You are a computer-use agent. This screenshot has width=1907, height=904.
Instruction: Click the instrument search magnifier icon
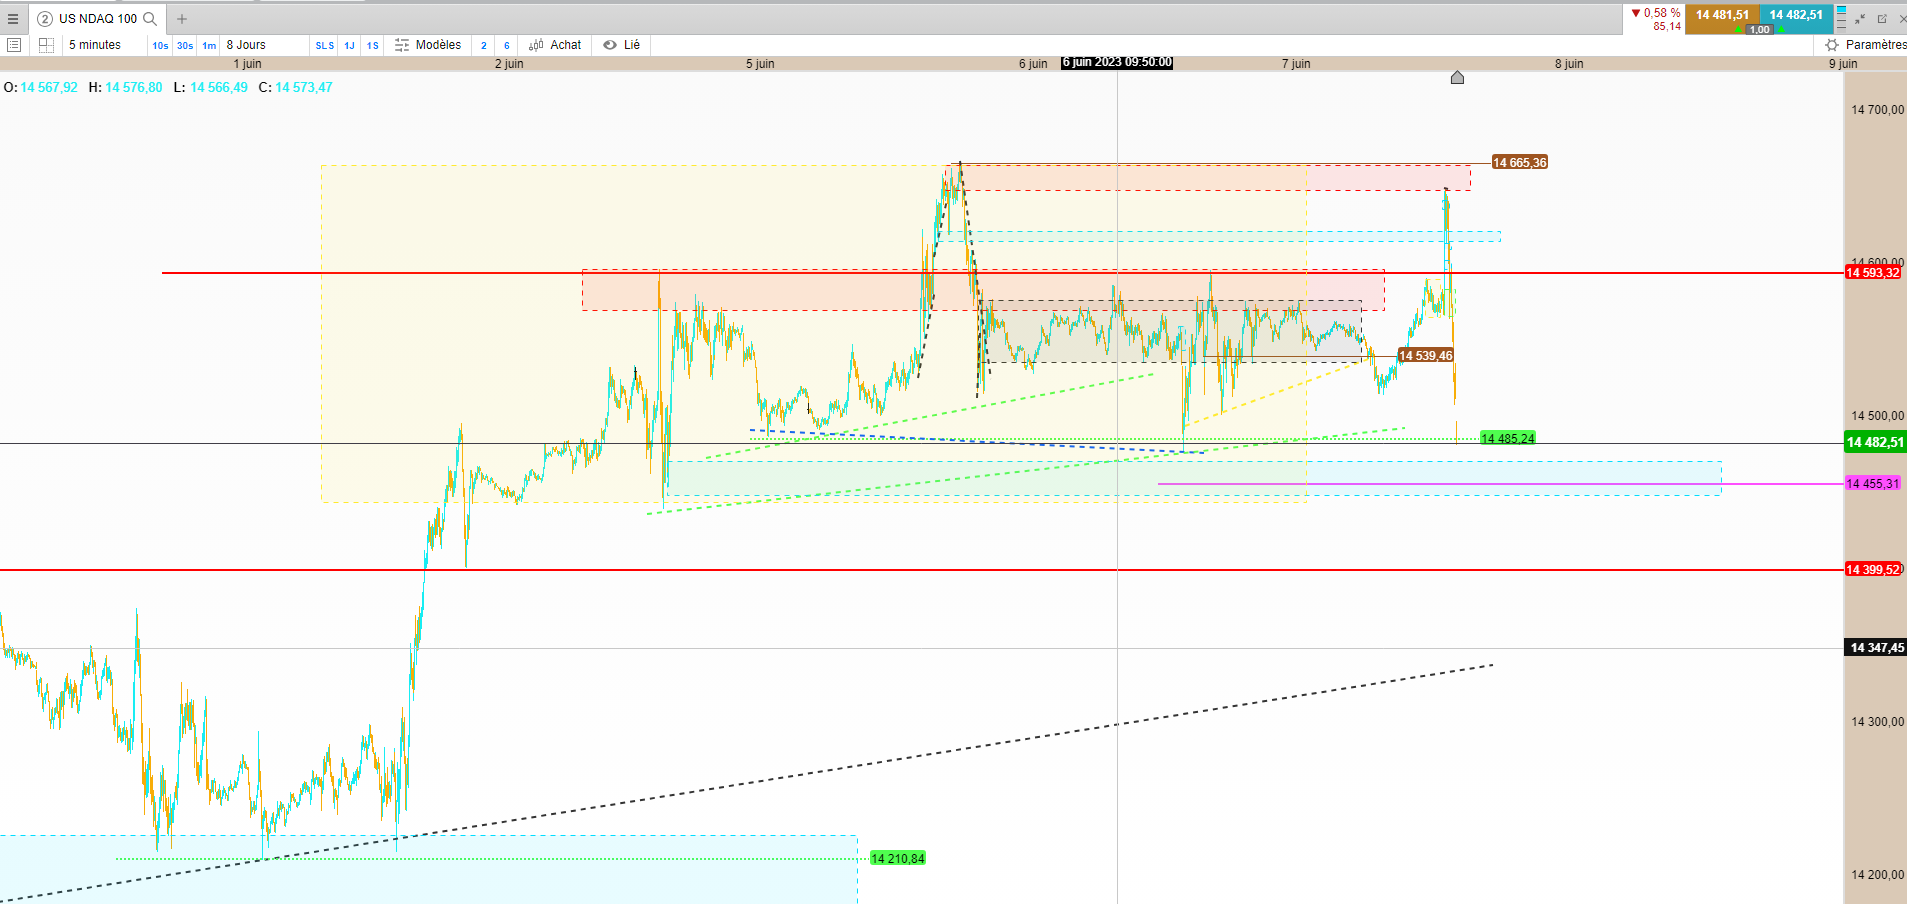pos(150,19)
